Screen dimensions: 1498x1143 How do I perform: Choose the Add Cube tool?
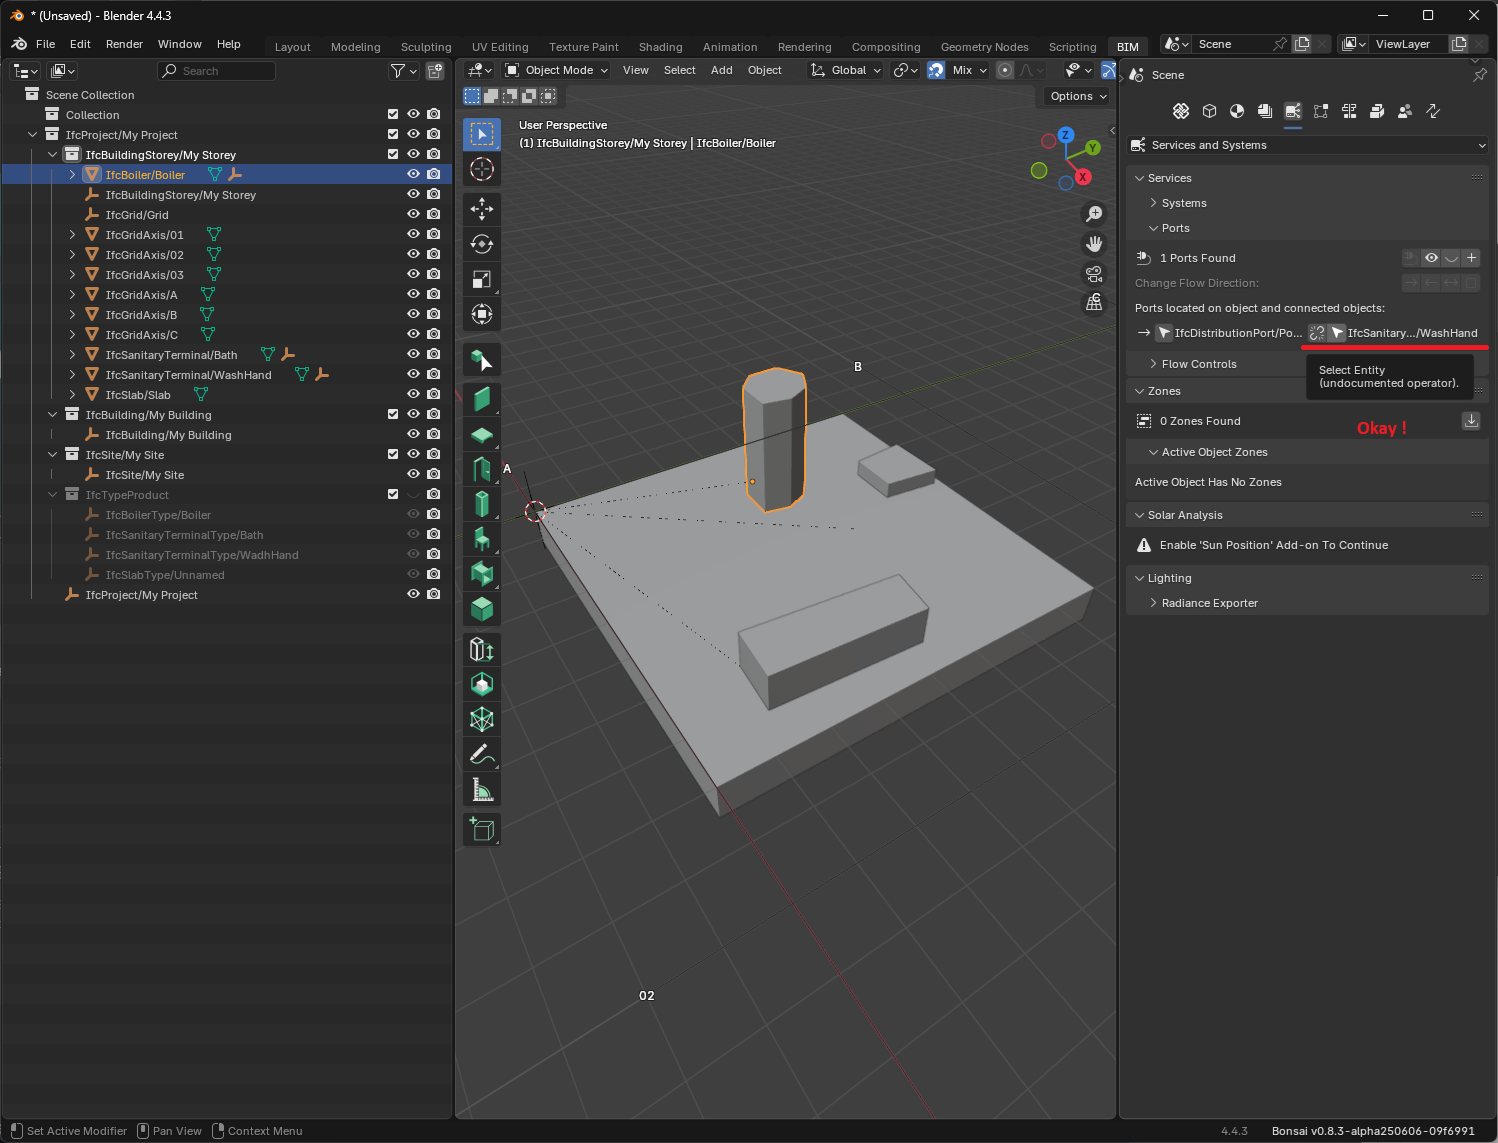[x=482, y=829]
